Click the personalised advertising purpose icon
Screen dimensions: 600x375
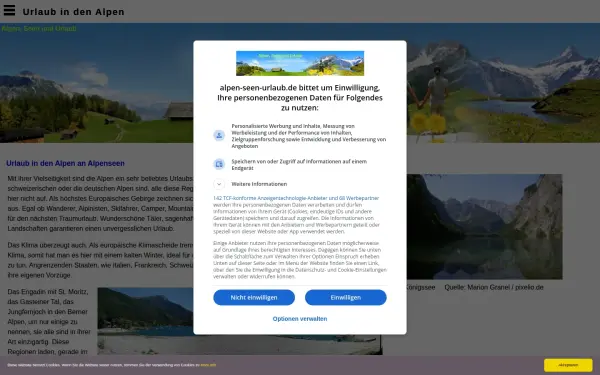click(x=219, y=135)
